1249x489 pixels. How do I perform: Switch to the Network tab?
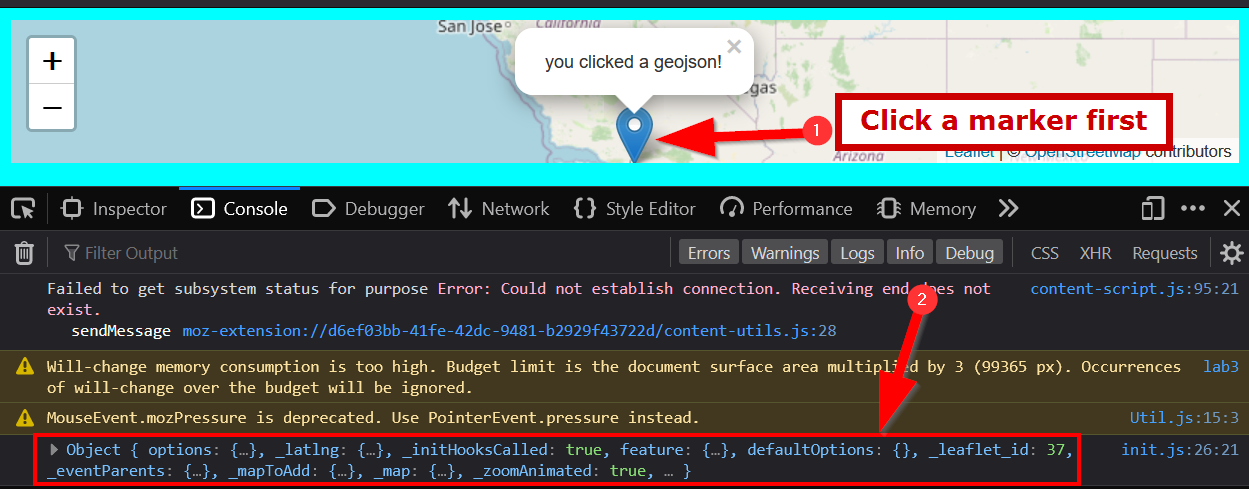(499, 209)
